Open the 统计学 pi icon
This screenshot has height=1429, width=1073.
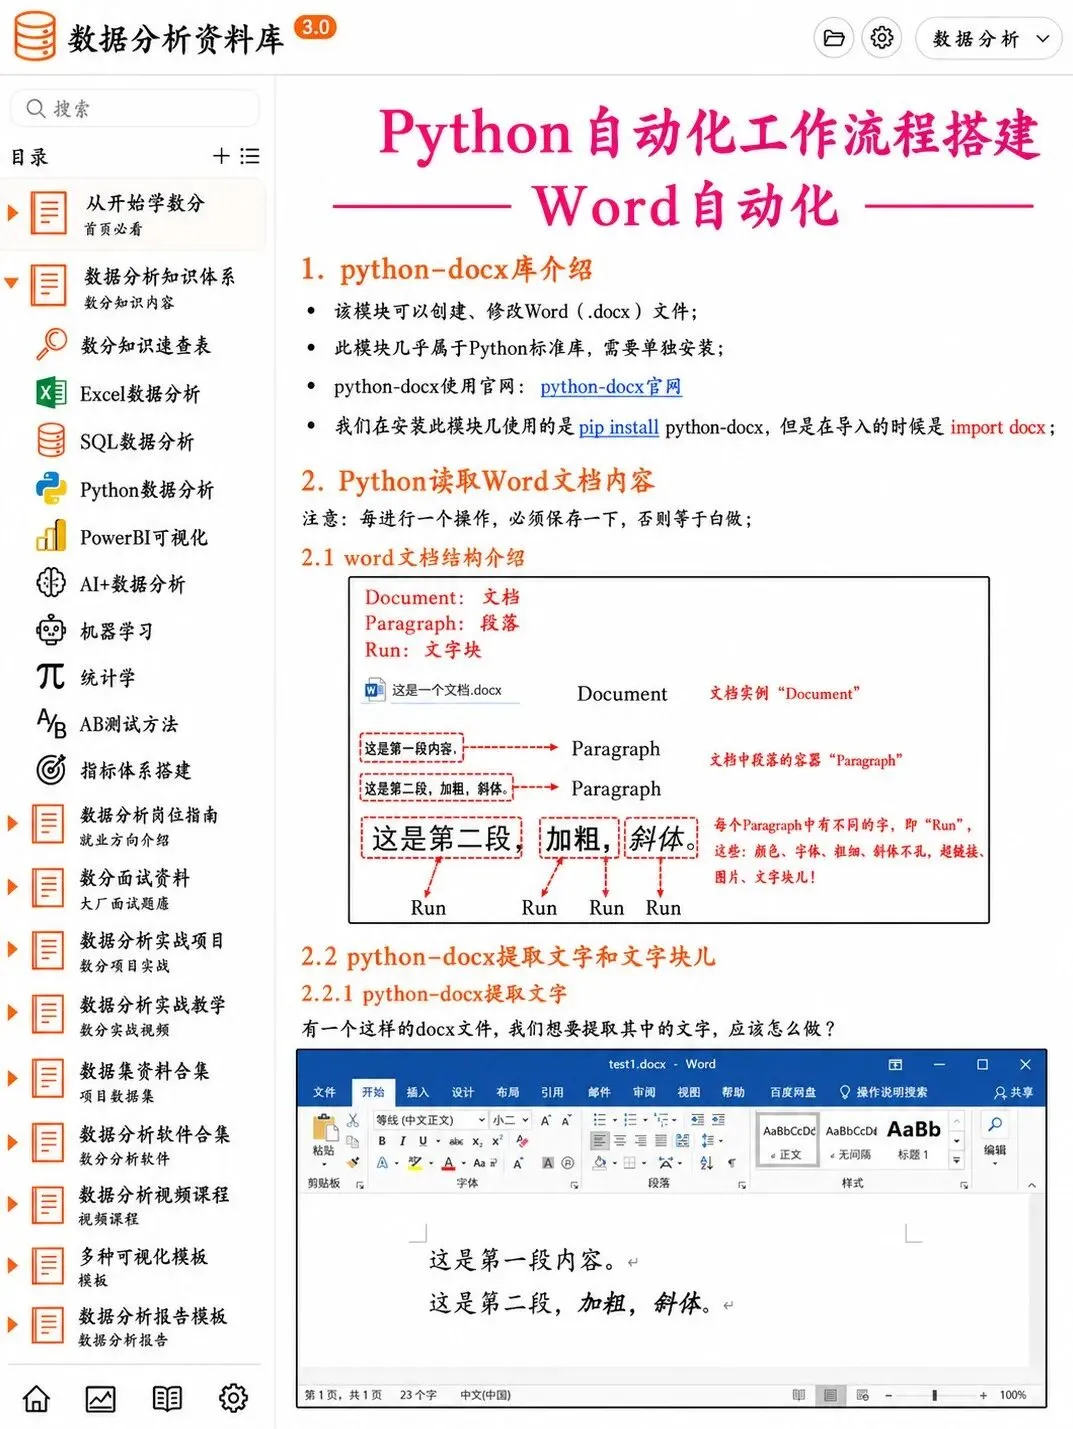point(51,677)
